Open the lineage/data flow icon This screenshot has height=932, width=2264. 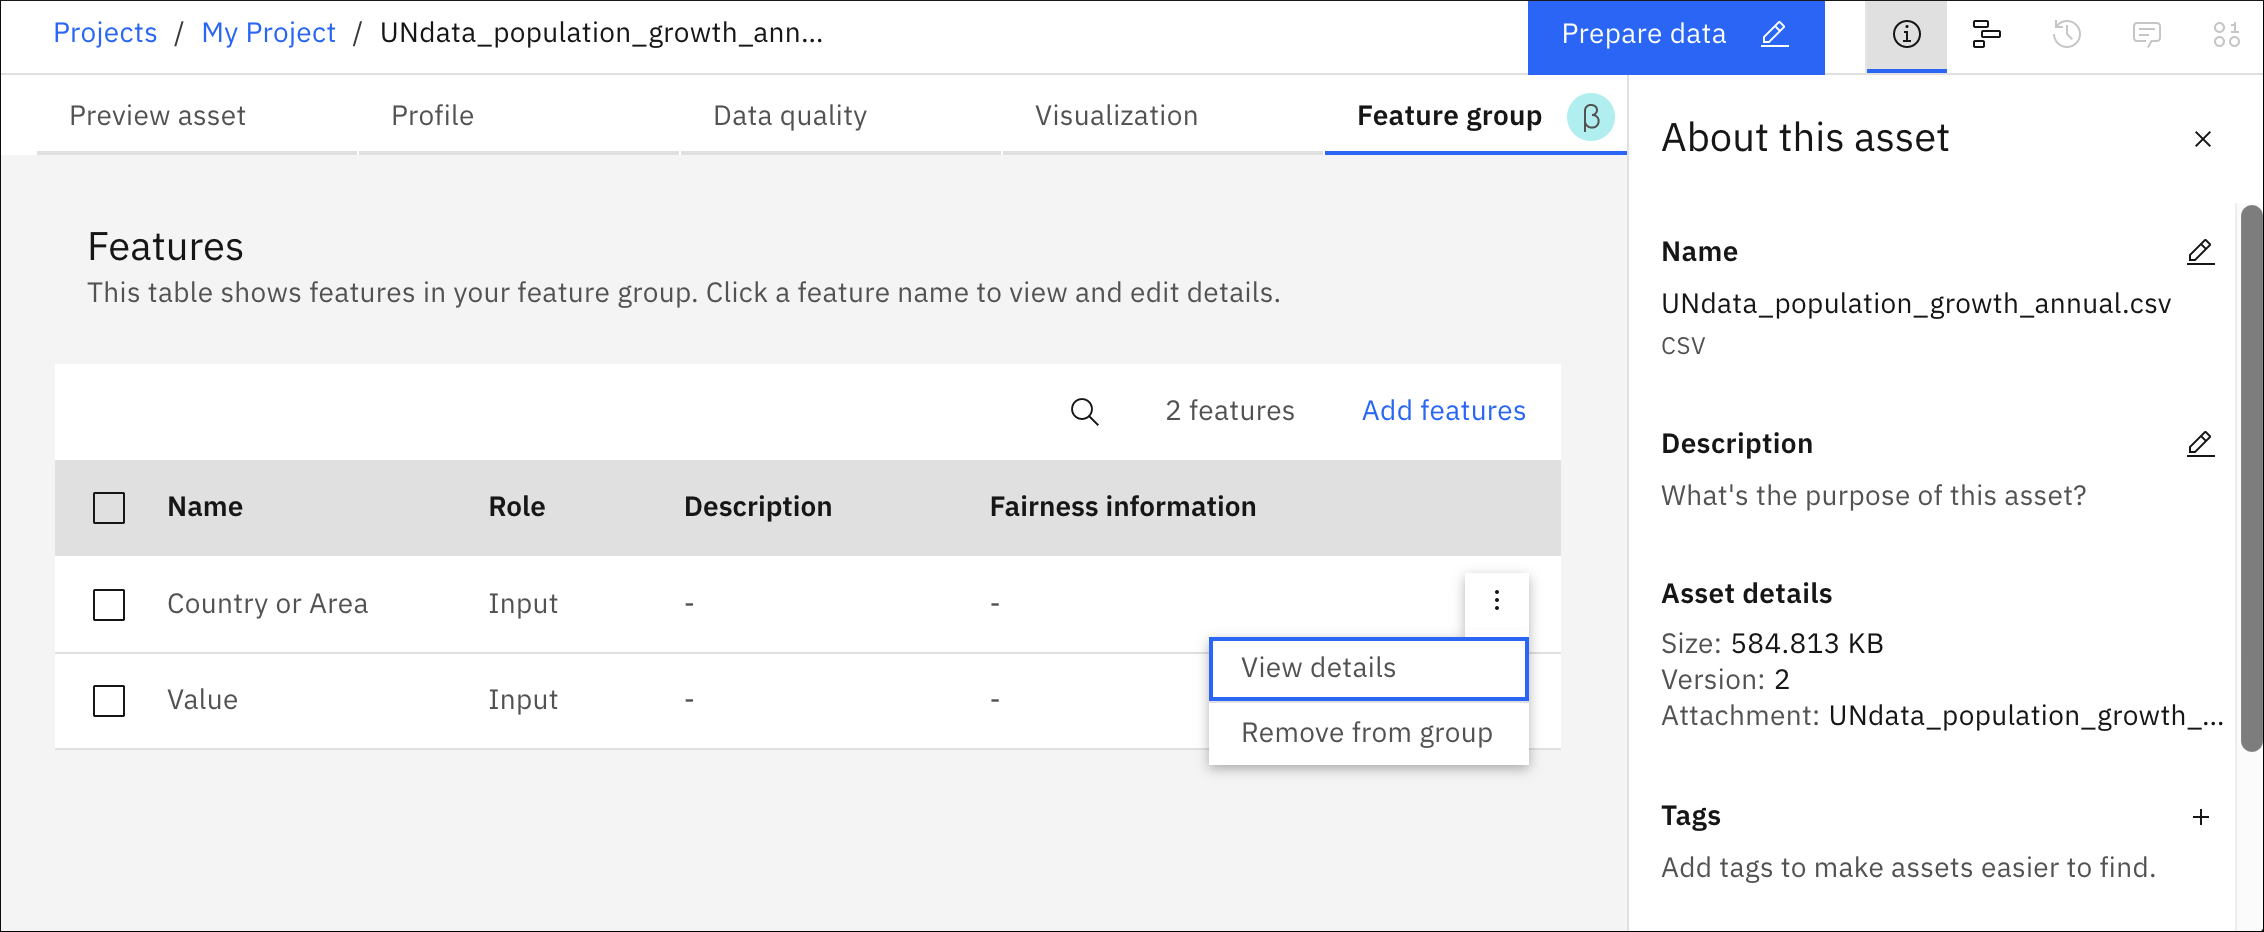pos(1986,35)
